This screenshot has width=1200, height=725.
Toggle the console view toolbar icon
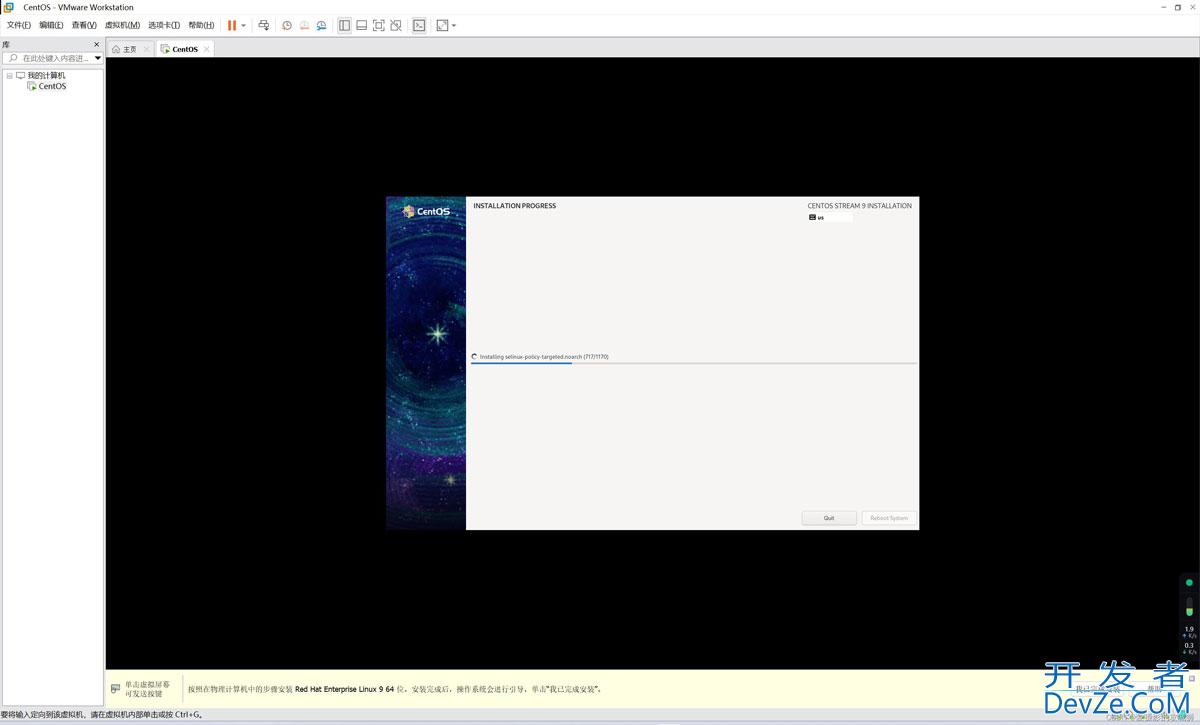(419, 25)
